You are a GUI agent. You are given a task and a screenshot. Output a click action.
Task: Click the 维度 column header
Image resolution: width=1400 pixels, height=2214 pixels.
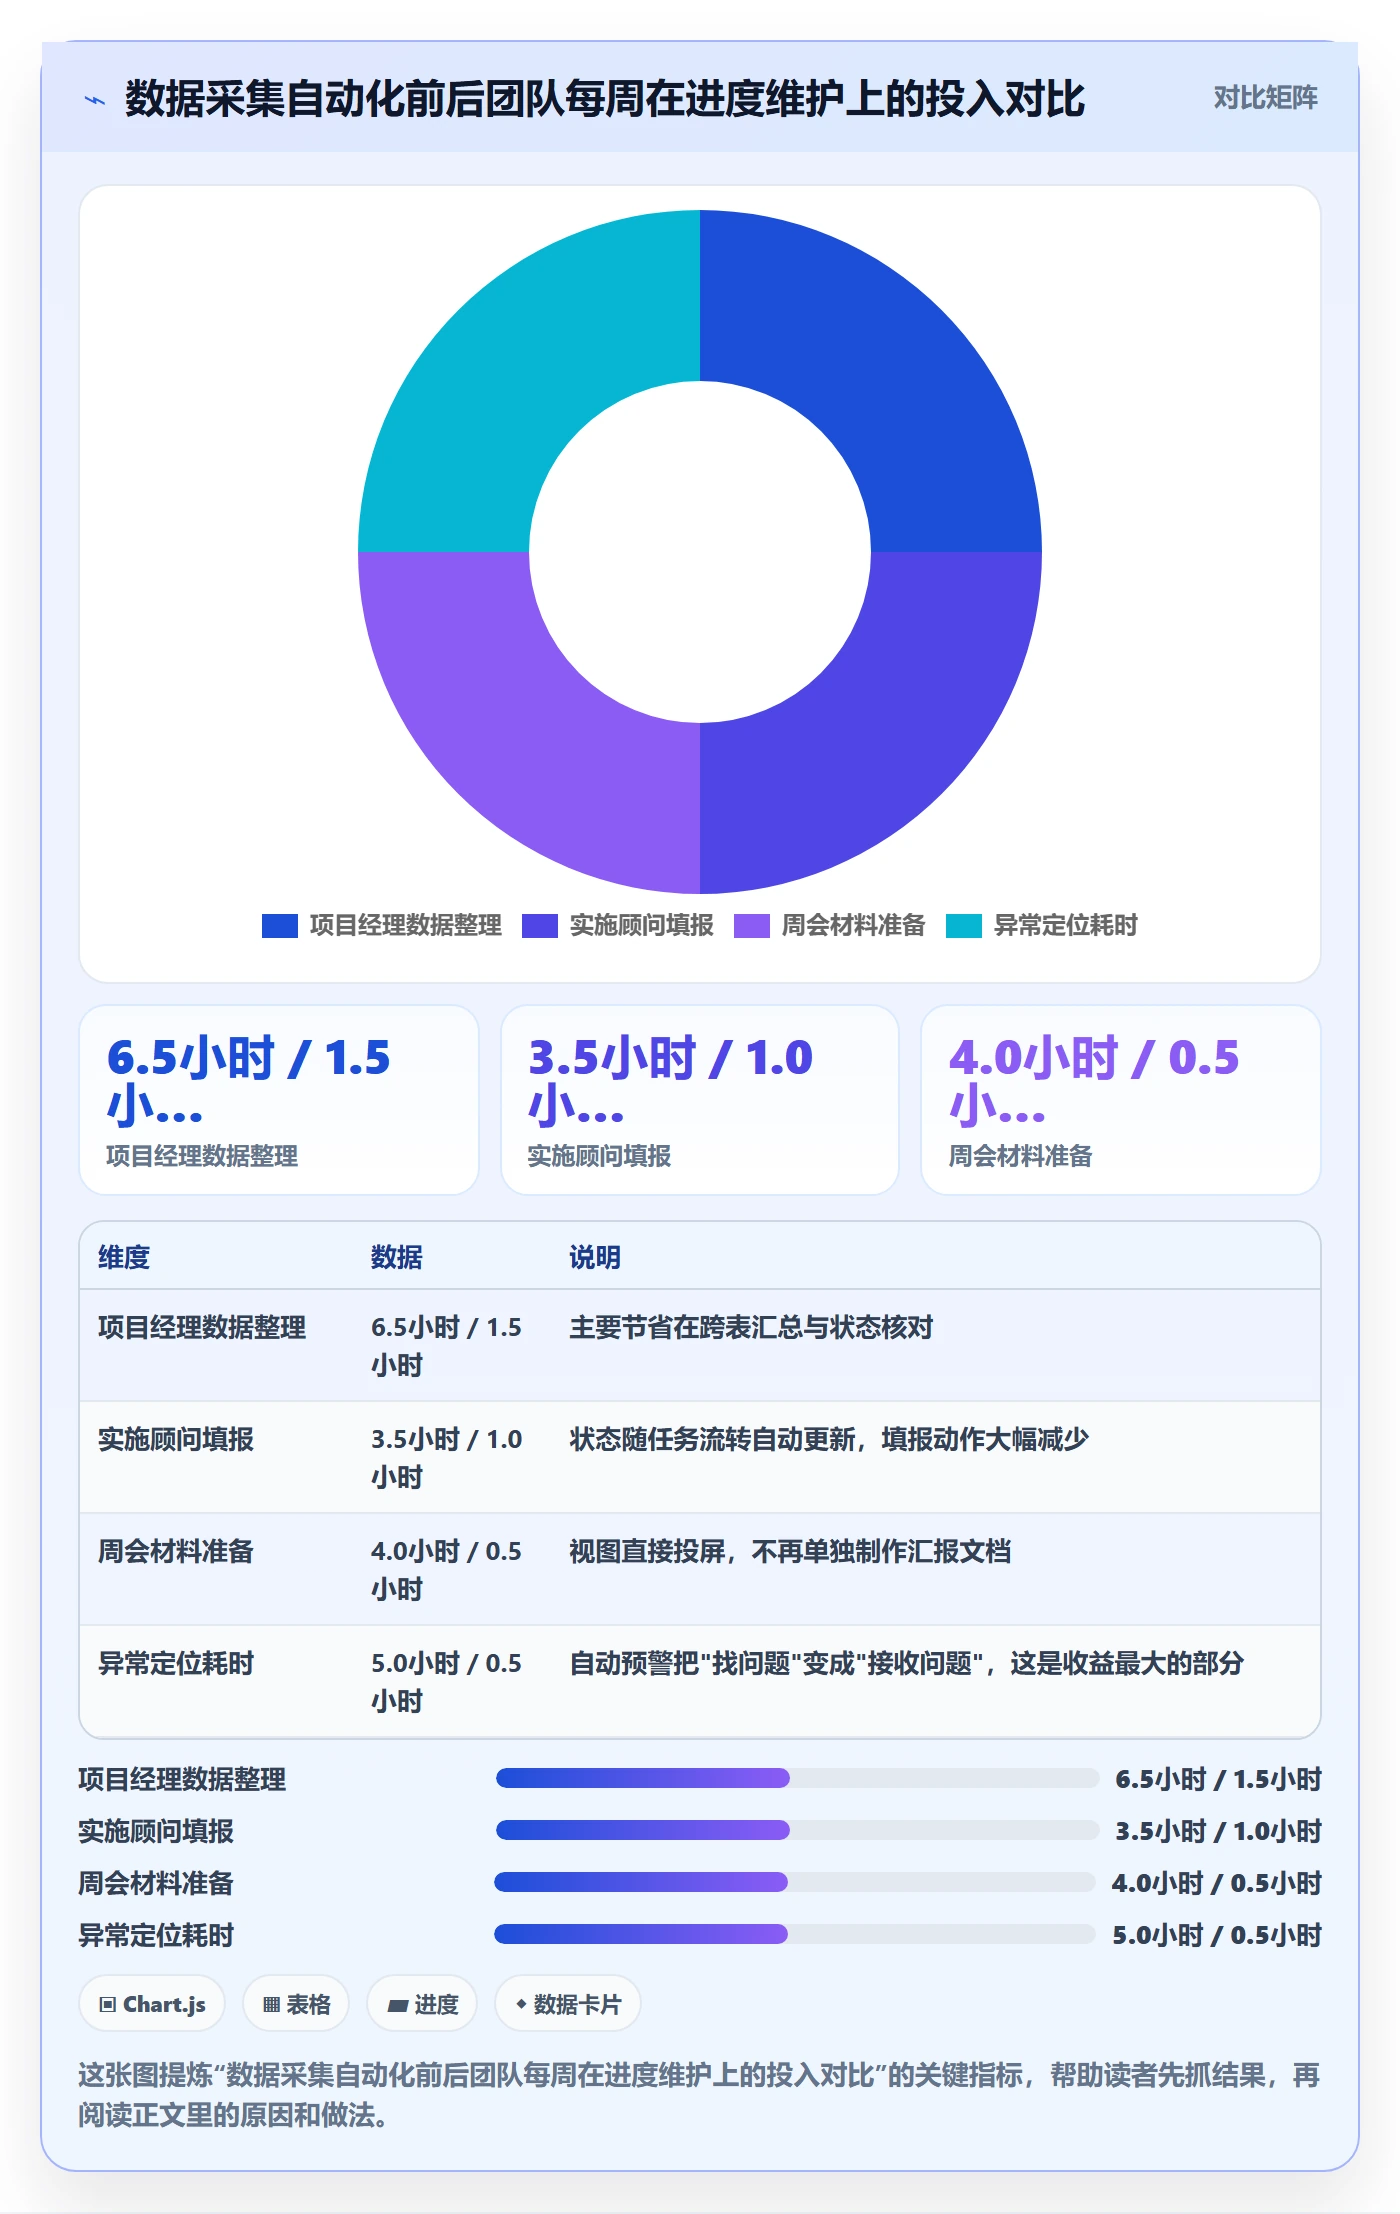point(124,1257)
